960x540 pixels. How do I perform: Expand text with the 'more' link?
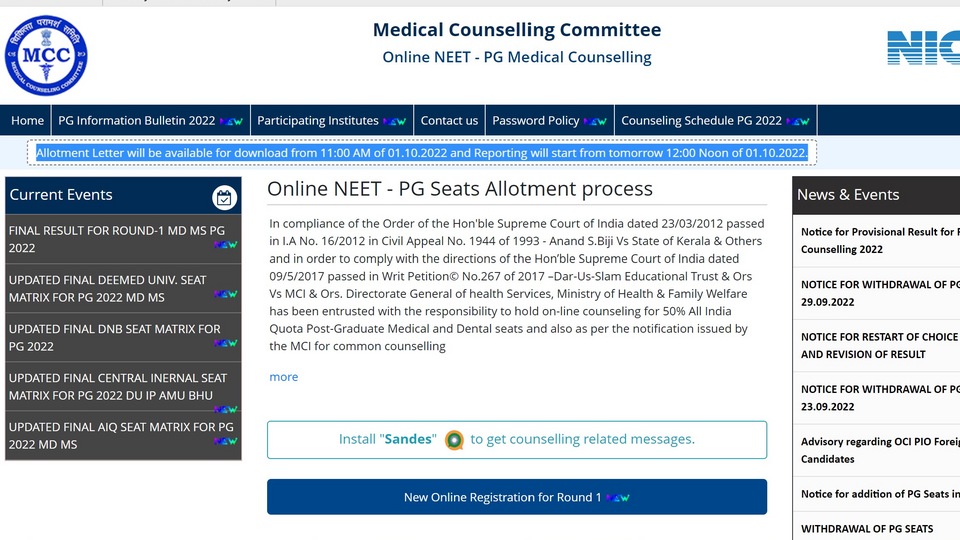tap(283, 377)
